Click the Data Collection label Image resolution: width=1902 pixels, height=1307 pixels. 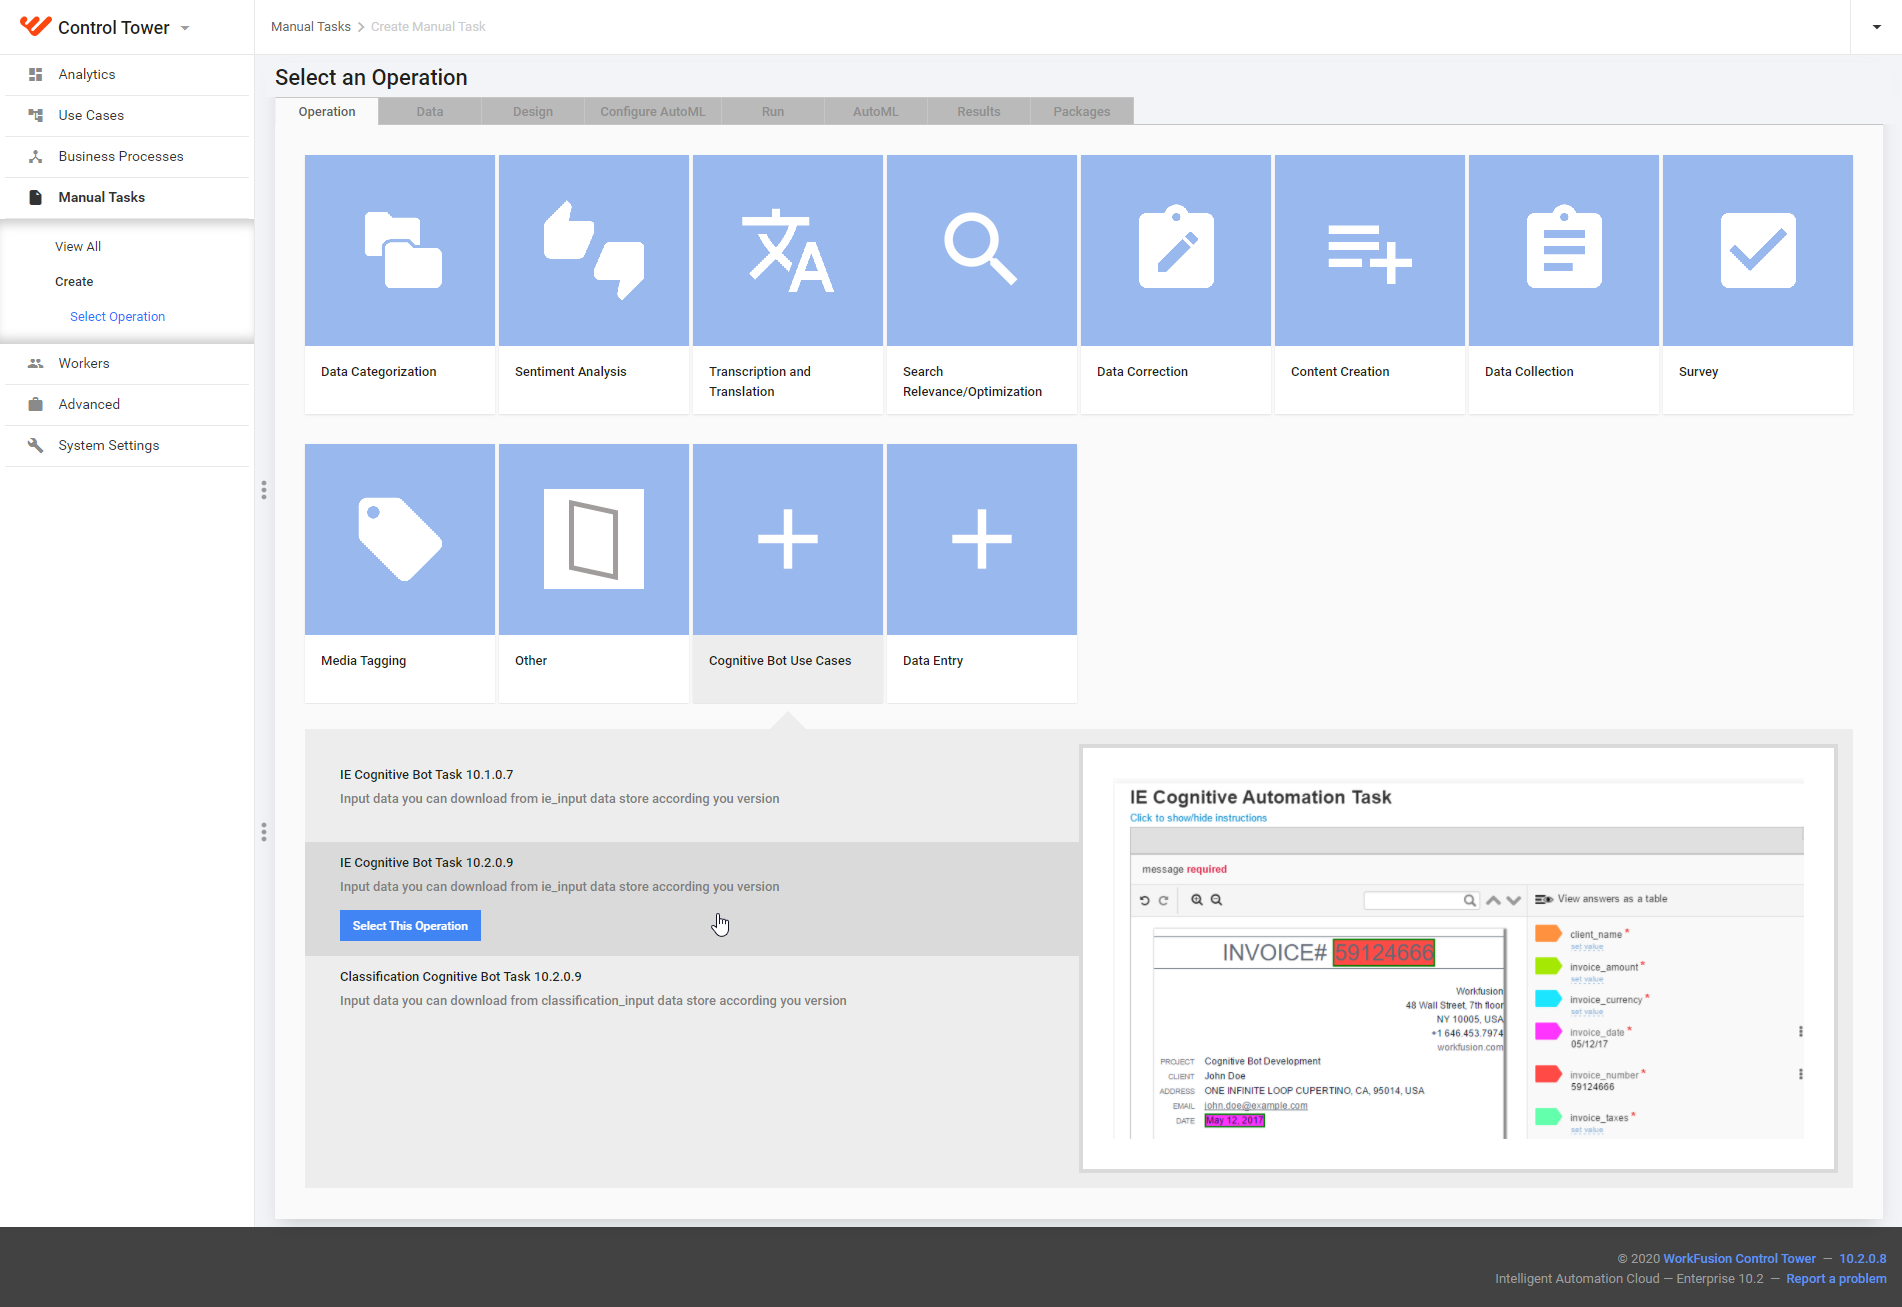[x=1529, y=372]
